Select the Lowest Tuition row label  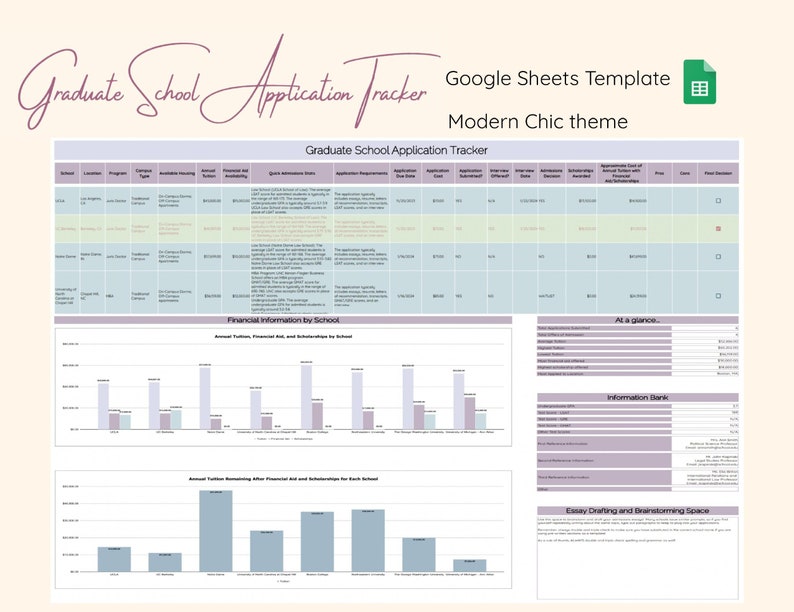click(604, 354)
